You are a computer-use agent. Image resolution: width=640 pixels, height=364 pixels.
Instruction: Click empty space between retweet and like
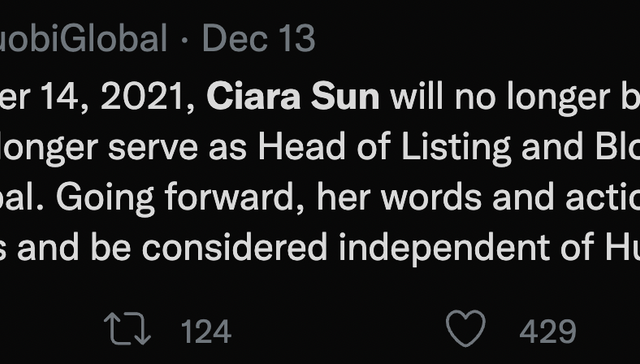[339, 330]
